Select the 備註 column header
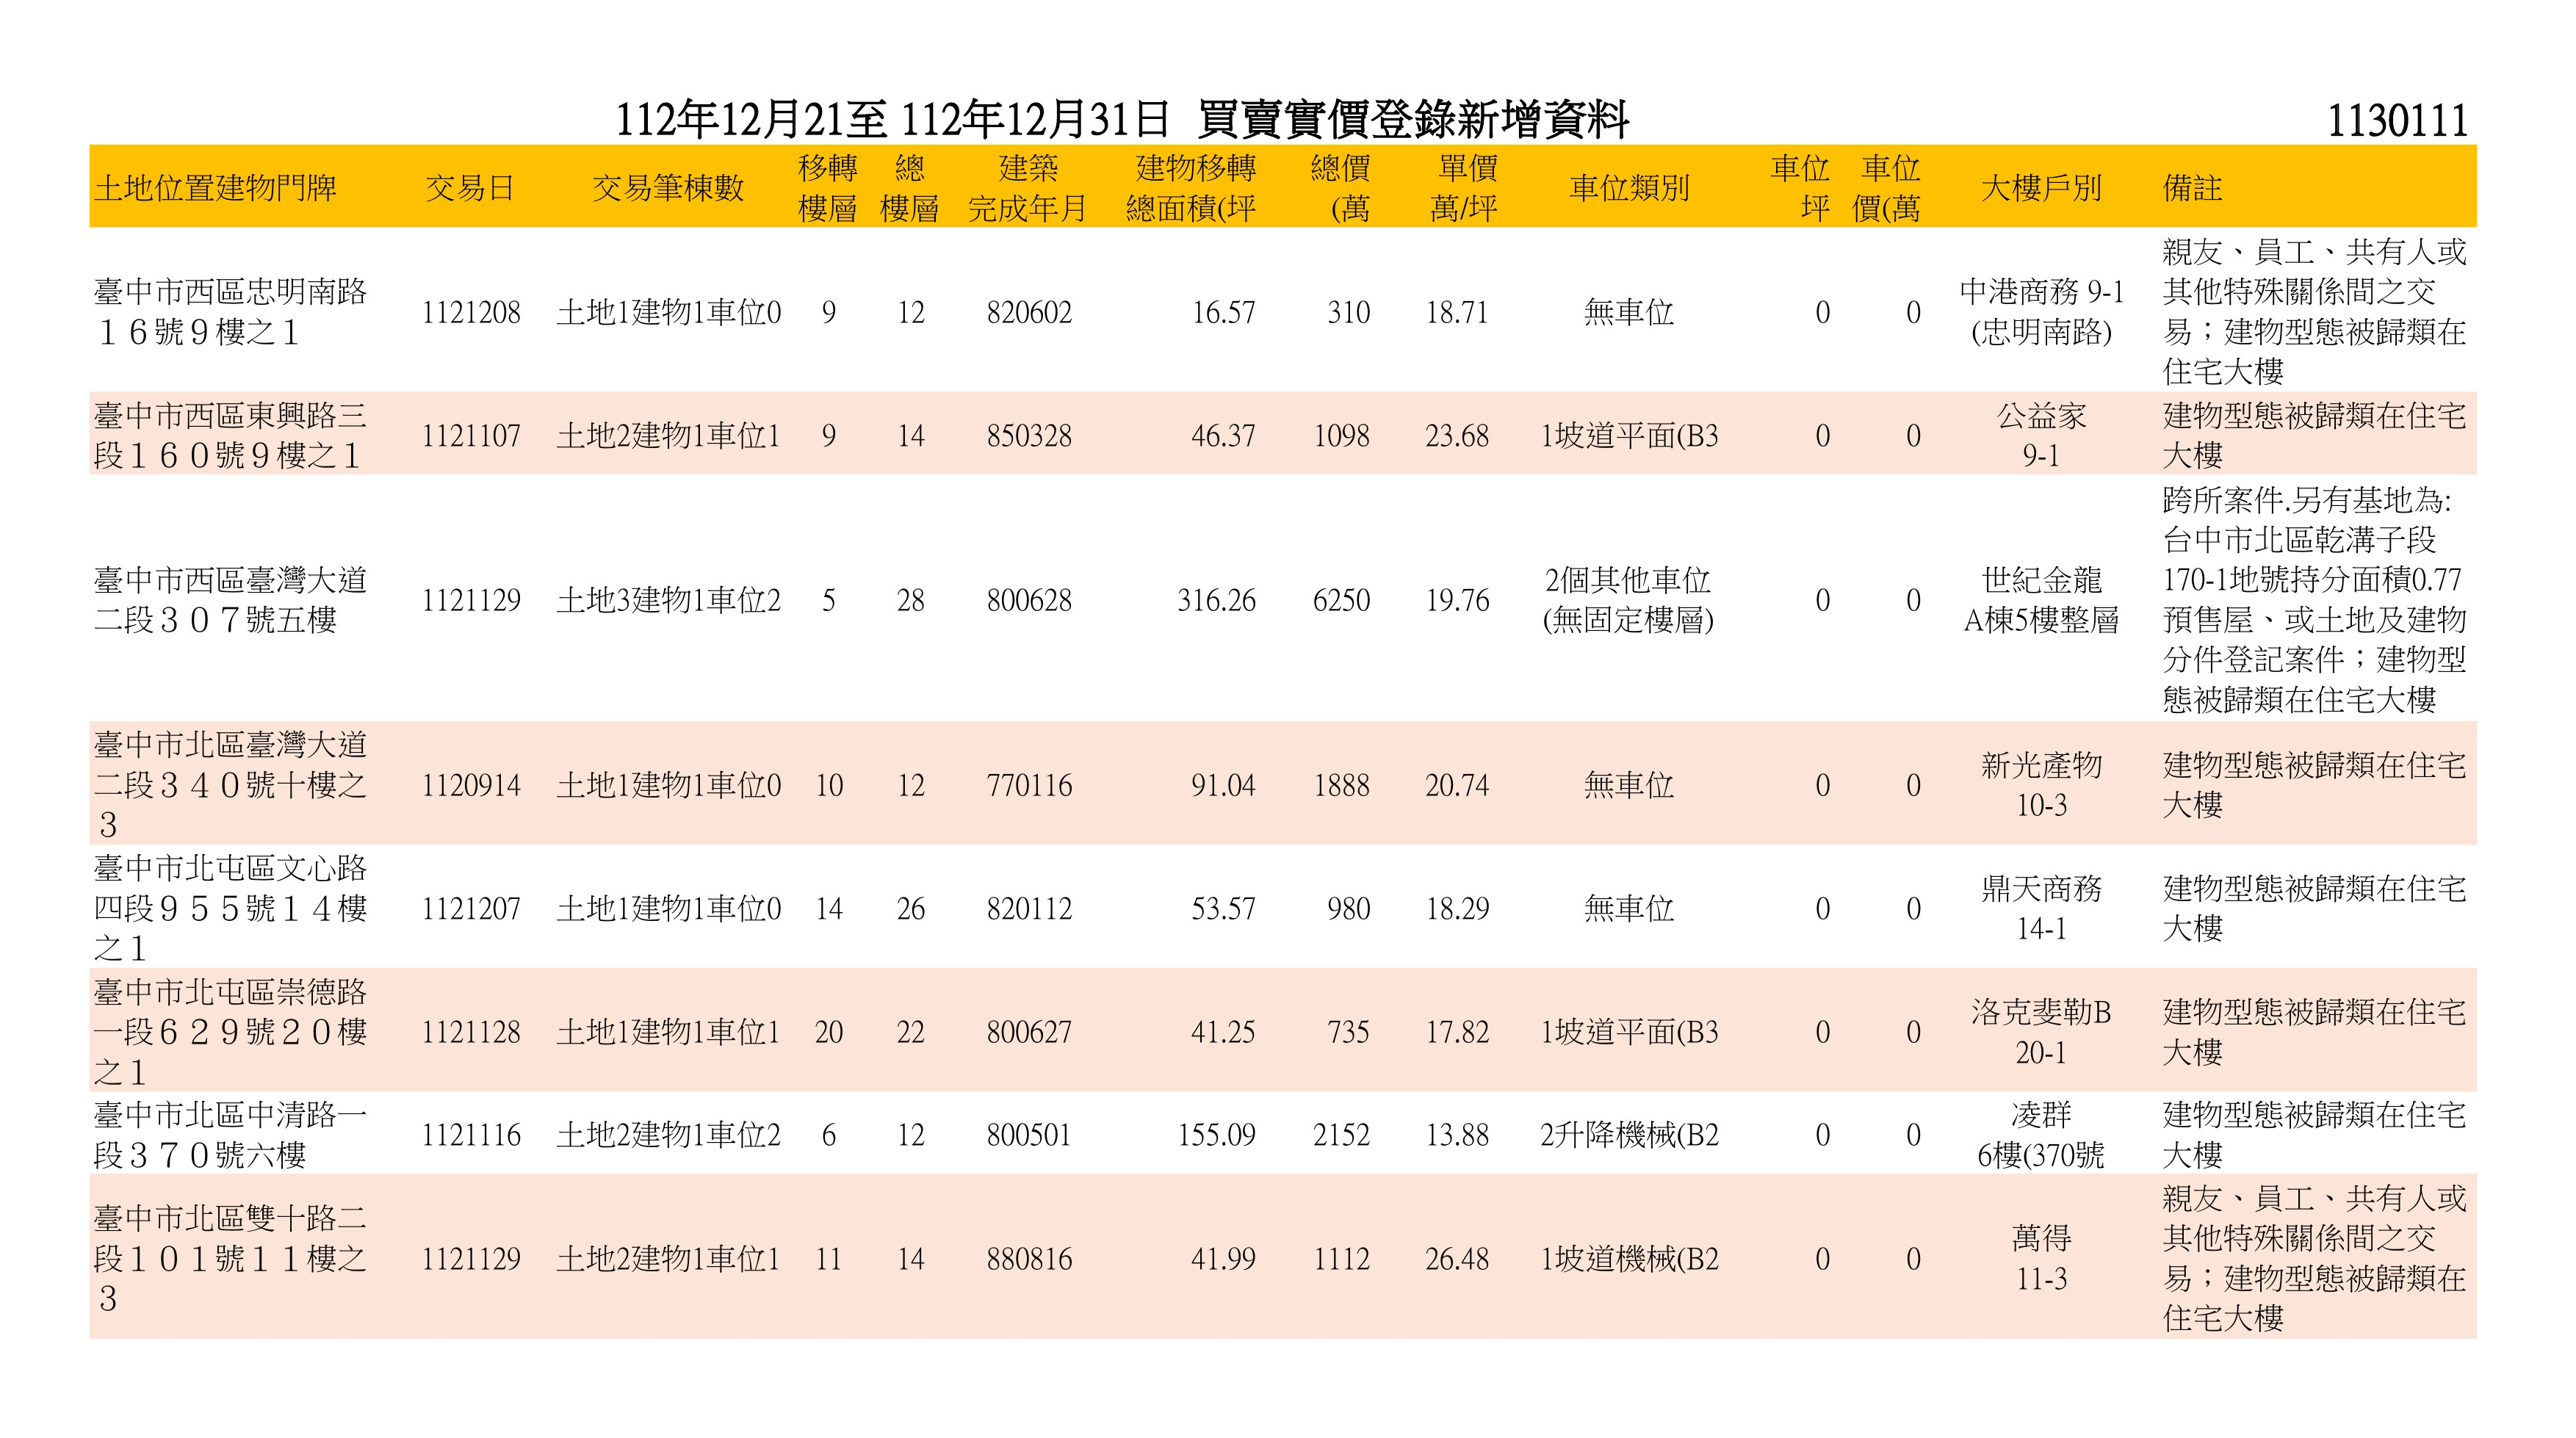The height and width of the screenshot is (1438, 2576). (x=2192, y=188)
